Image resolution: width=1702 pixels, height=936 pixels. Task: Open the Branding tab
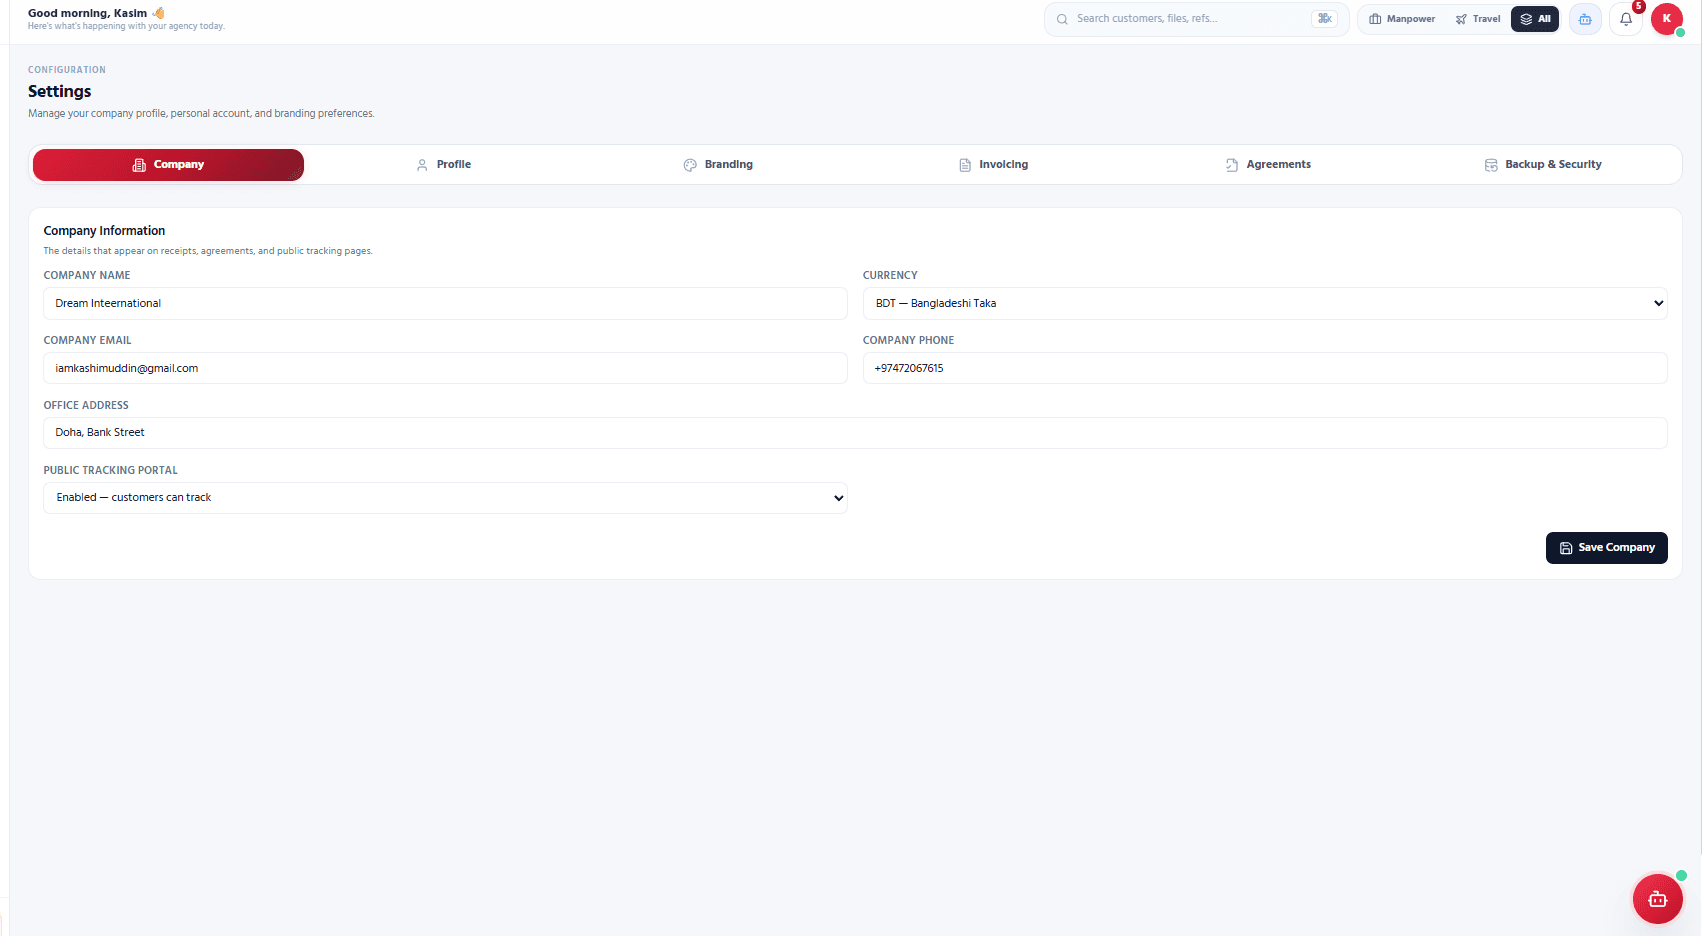coord(718,165)
